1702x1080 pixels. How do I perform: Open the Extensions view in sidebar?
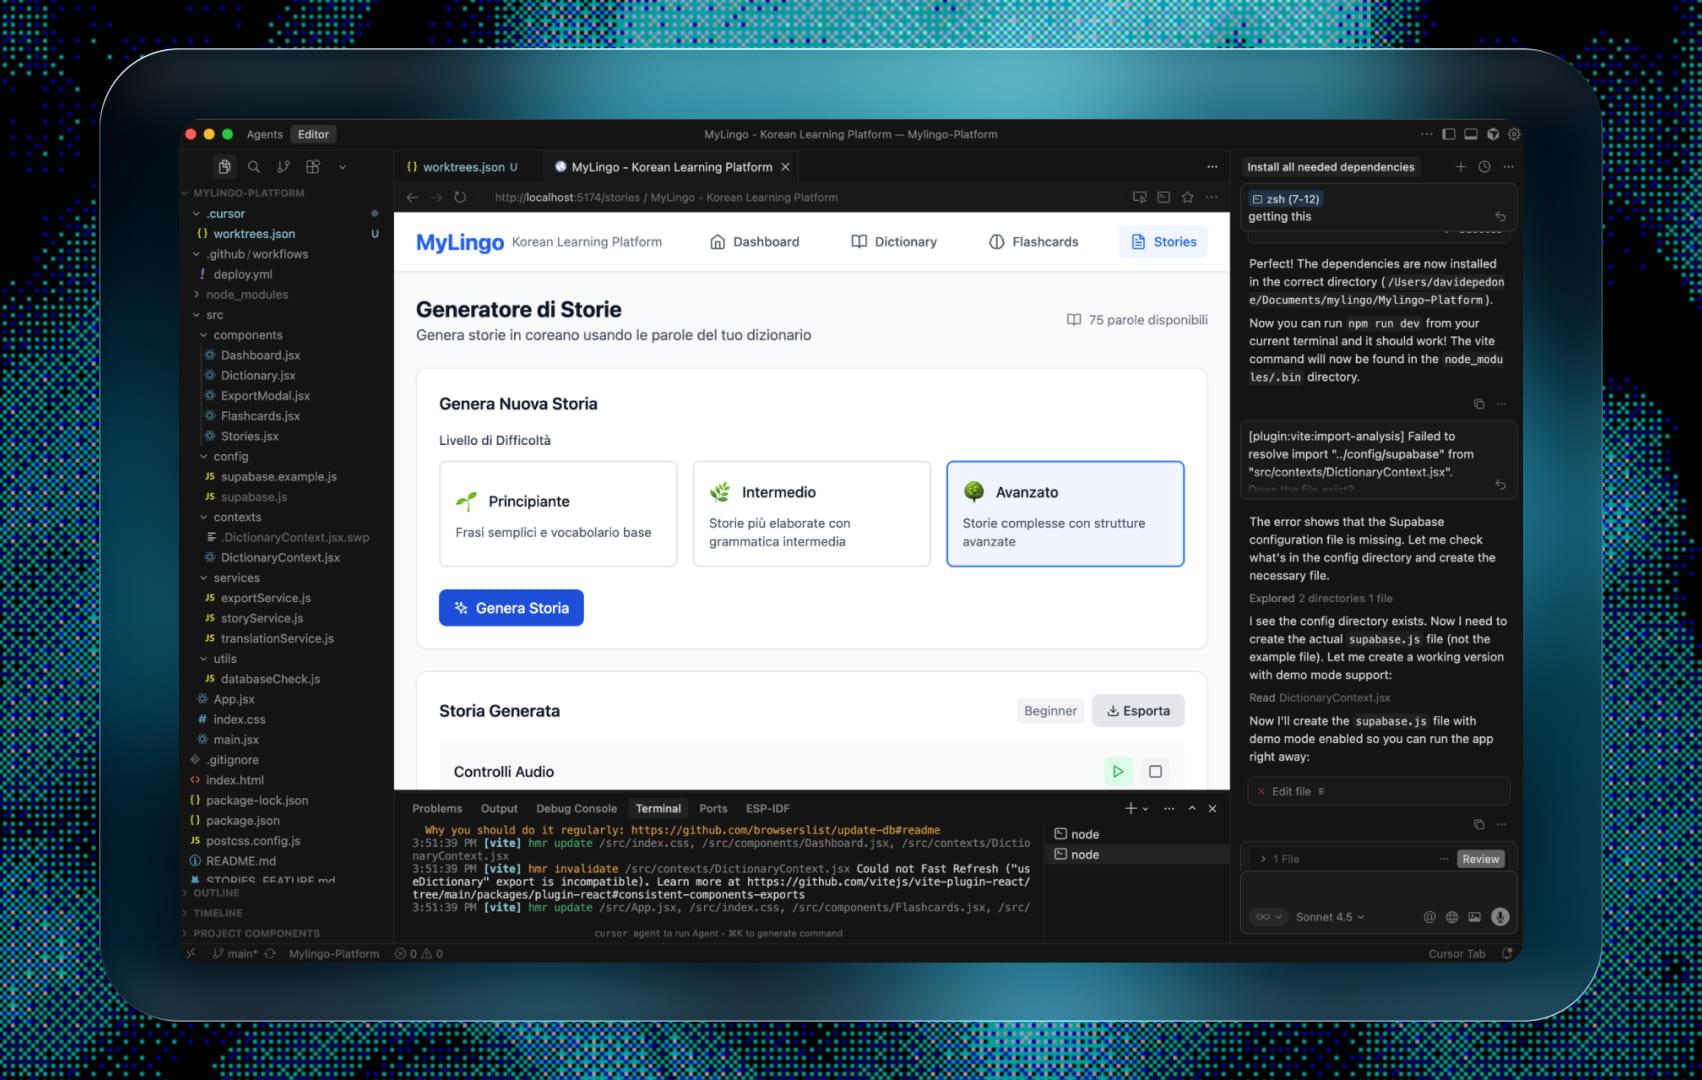click(313, 167)
